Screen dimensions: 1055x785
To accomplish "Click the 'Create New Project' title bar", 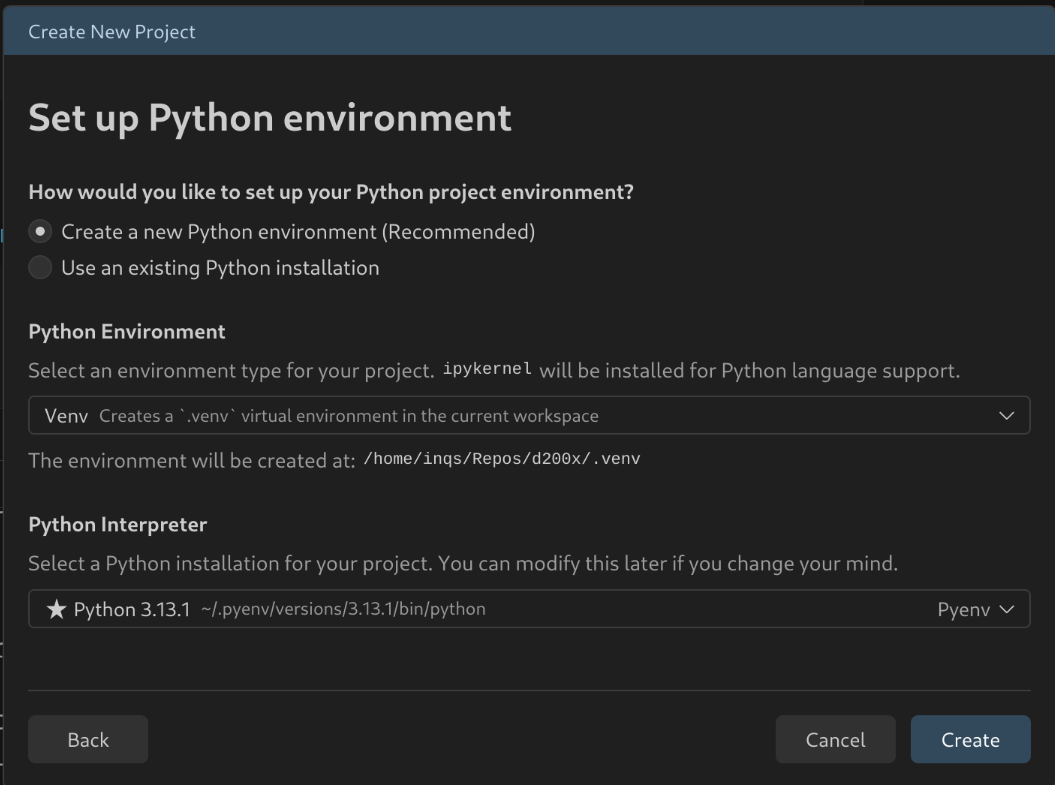I will [x=112, y=32].
